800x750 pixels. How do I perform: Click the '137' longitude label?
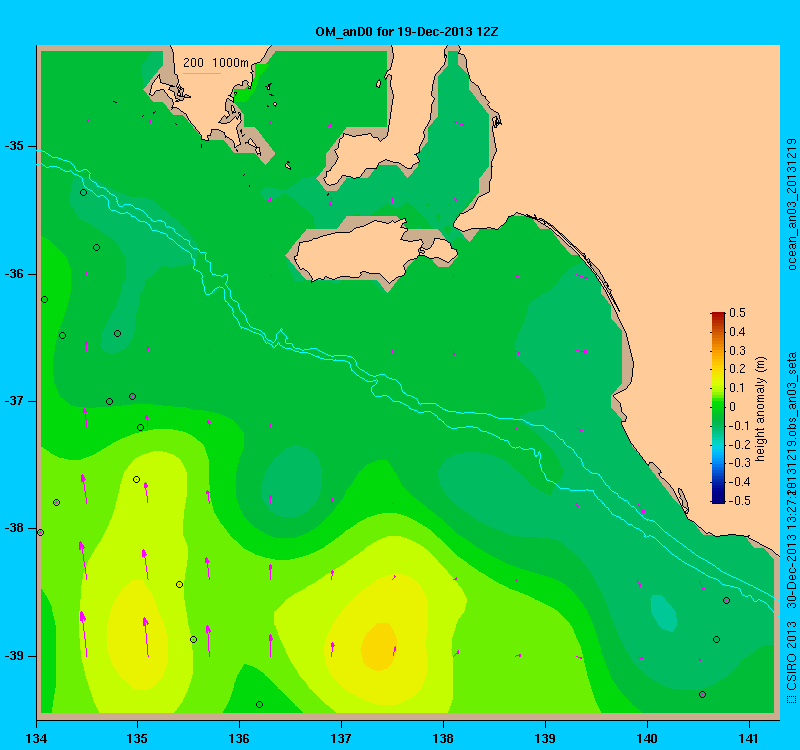341,738
